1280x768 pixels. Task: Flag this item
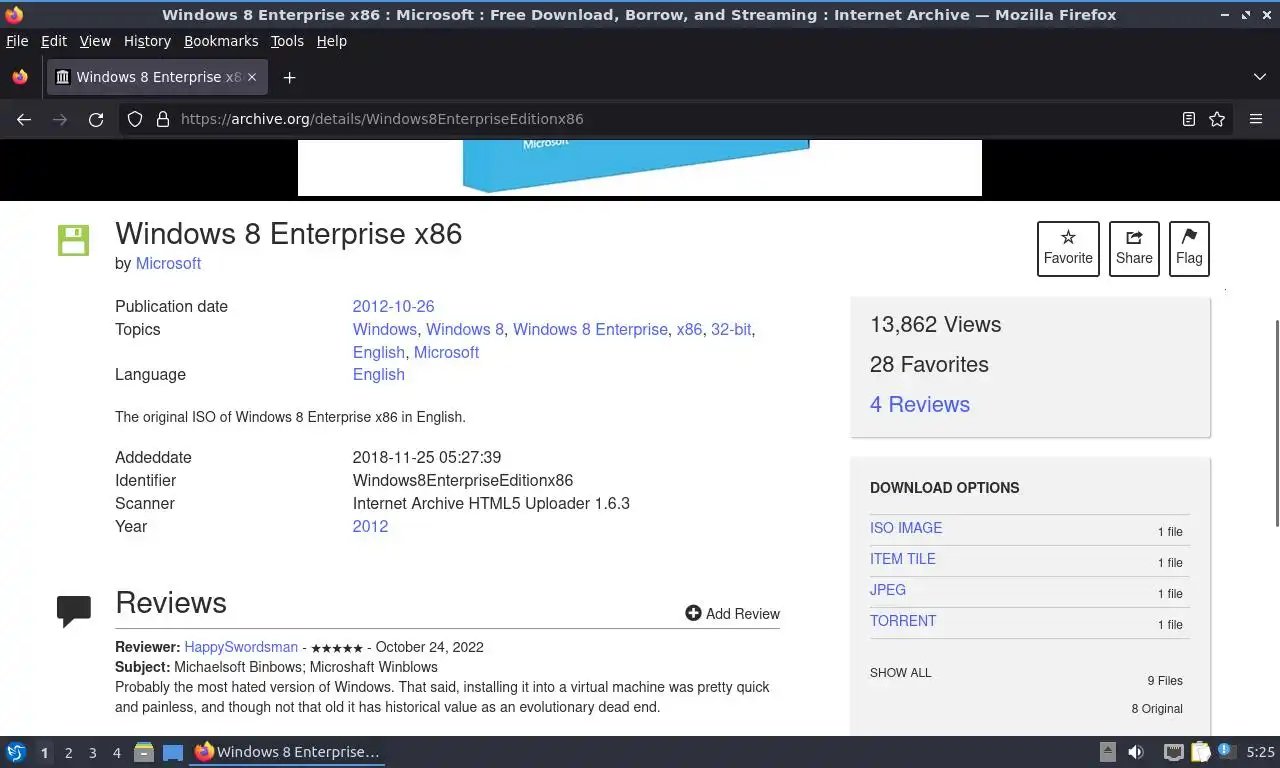point(1189,248)
